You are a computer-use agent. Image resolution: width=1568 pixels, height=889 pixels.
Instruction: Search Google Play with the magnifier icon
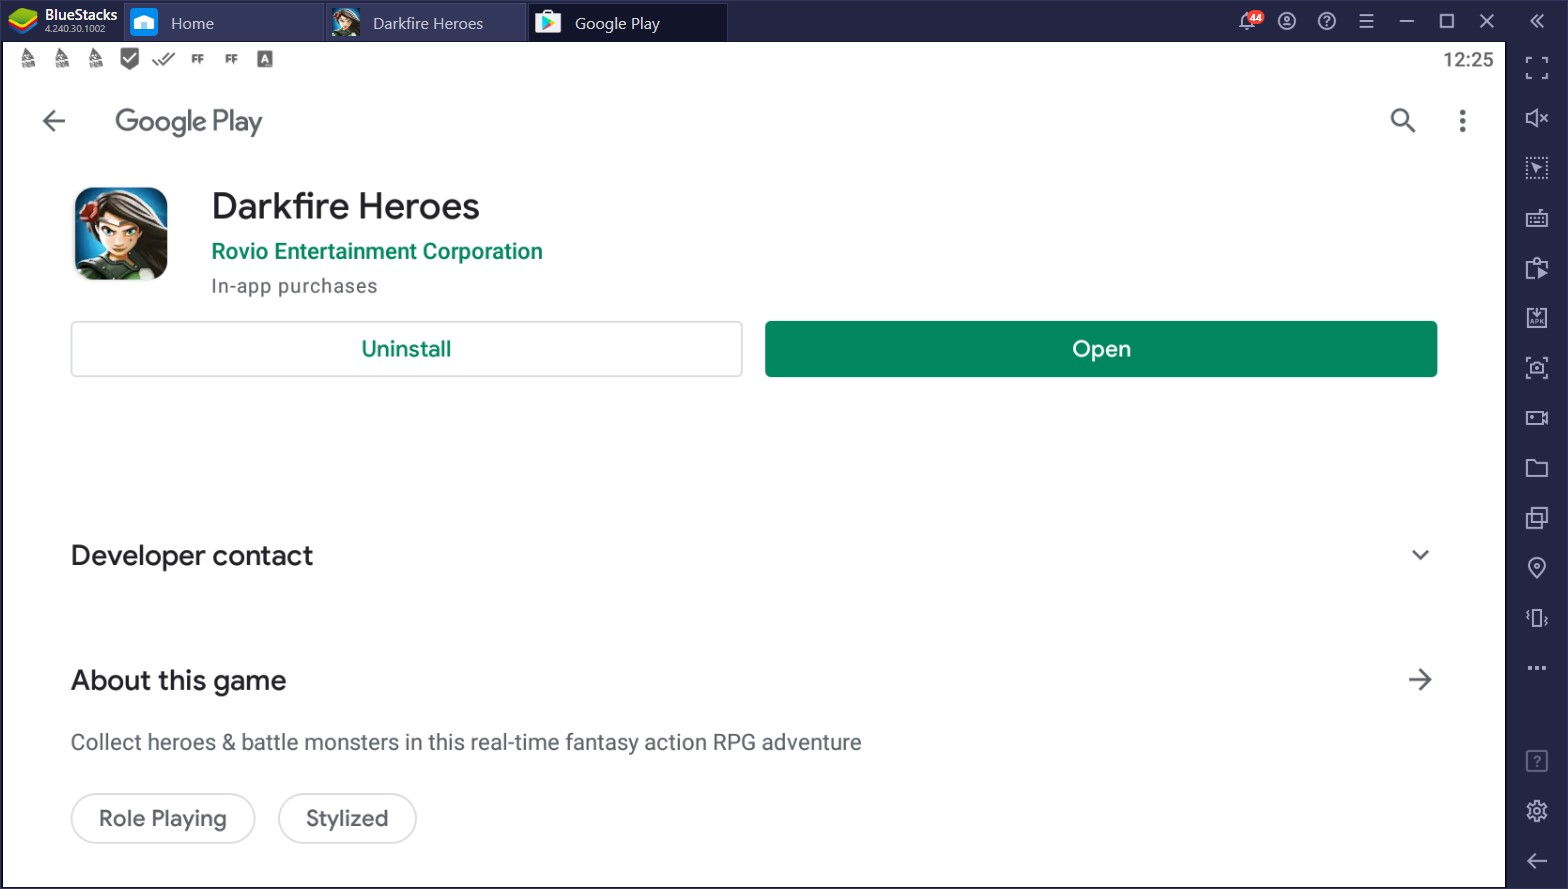[x=1403, y=121]
